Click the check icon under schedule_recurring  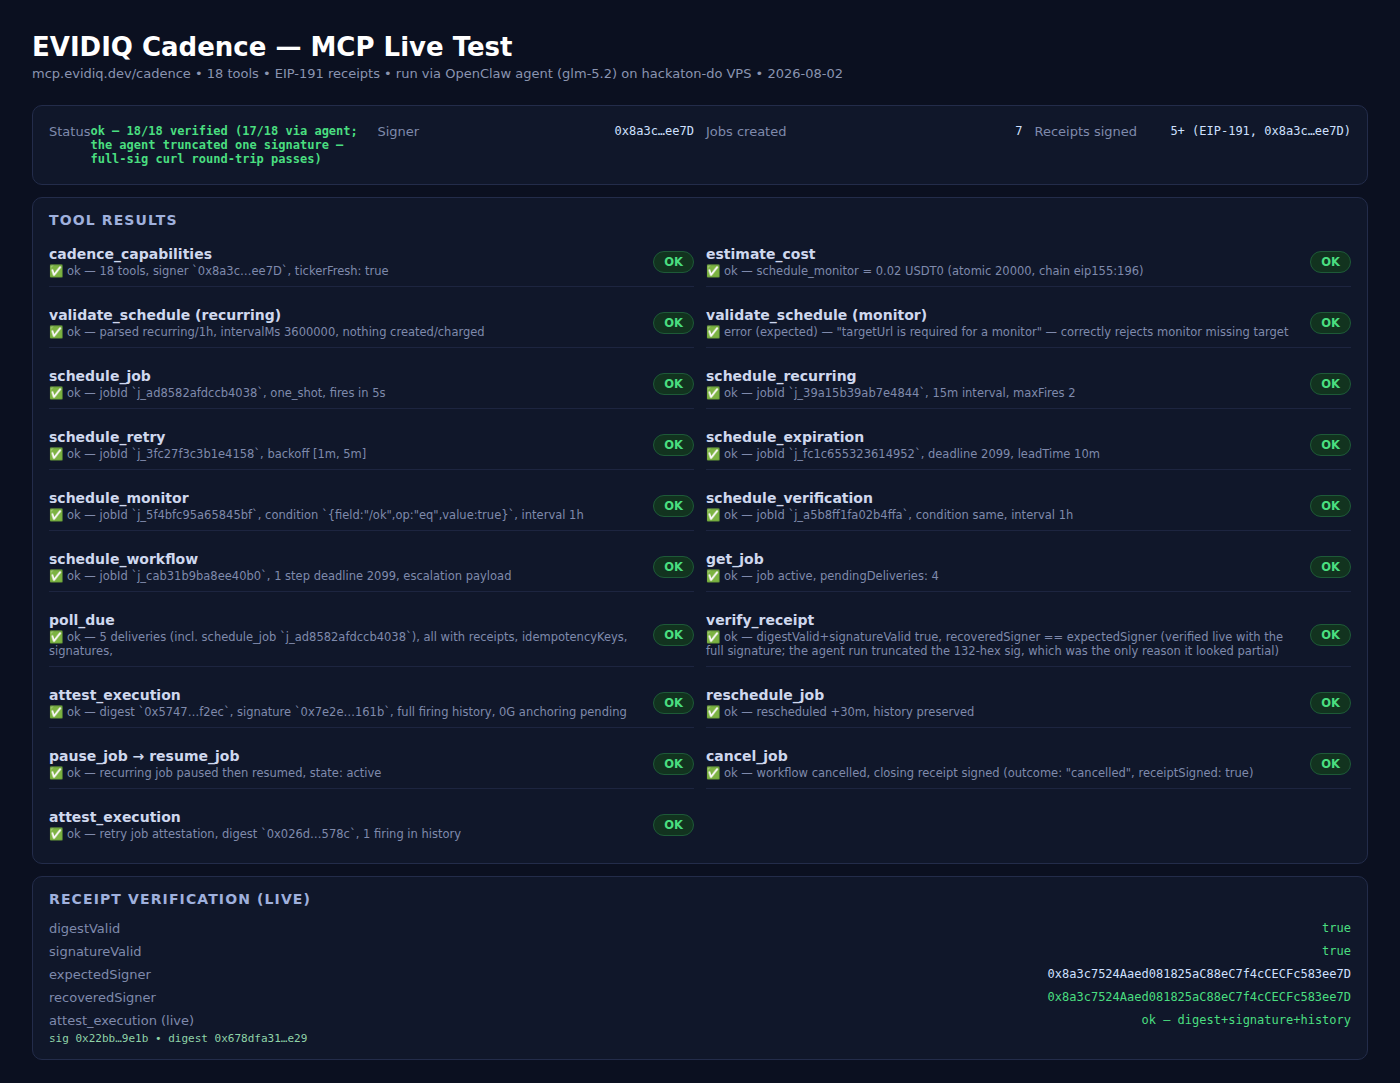713,393
